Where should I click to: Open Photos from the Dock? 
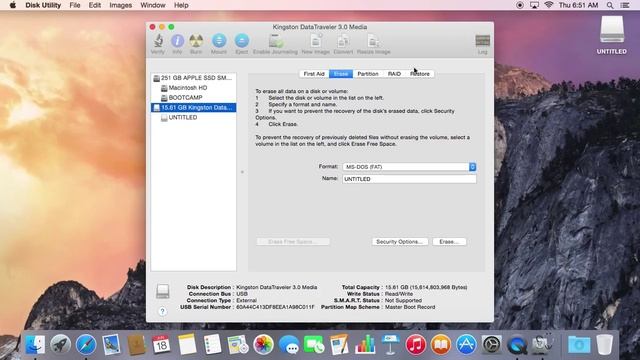pos(263,344)
